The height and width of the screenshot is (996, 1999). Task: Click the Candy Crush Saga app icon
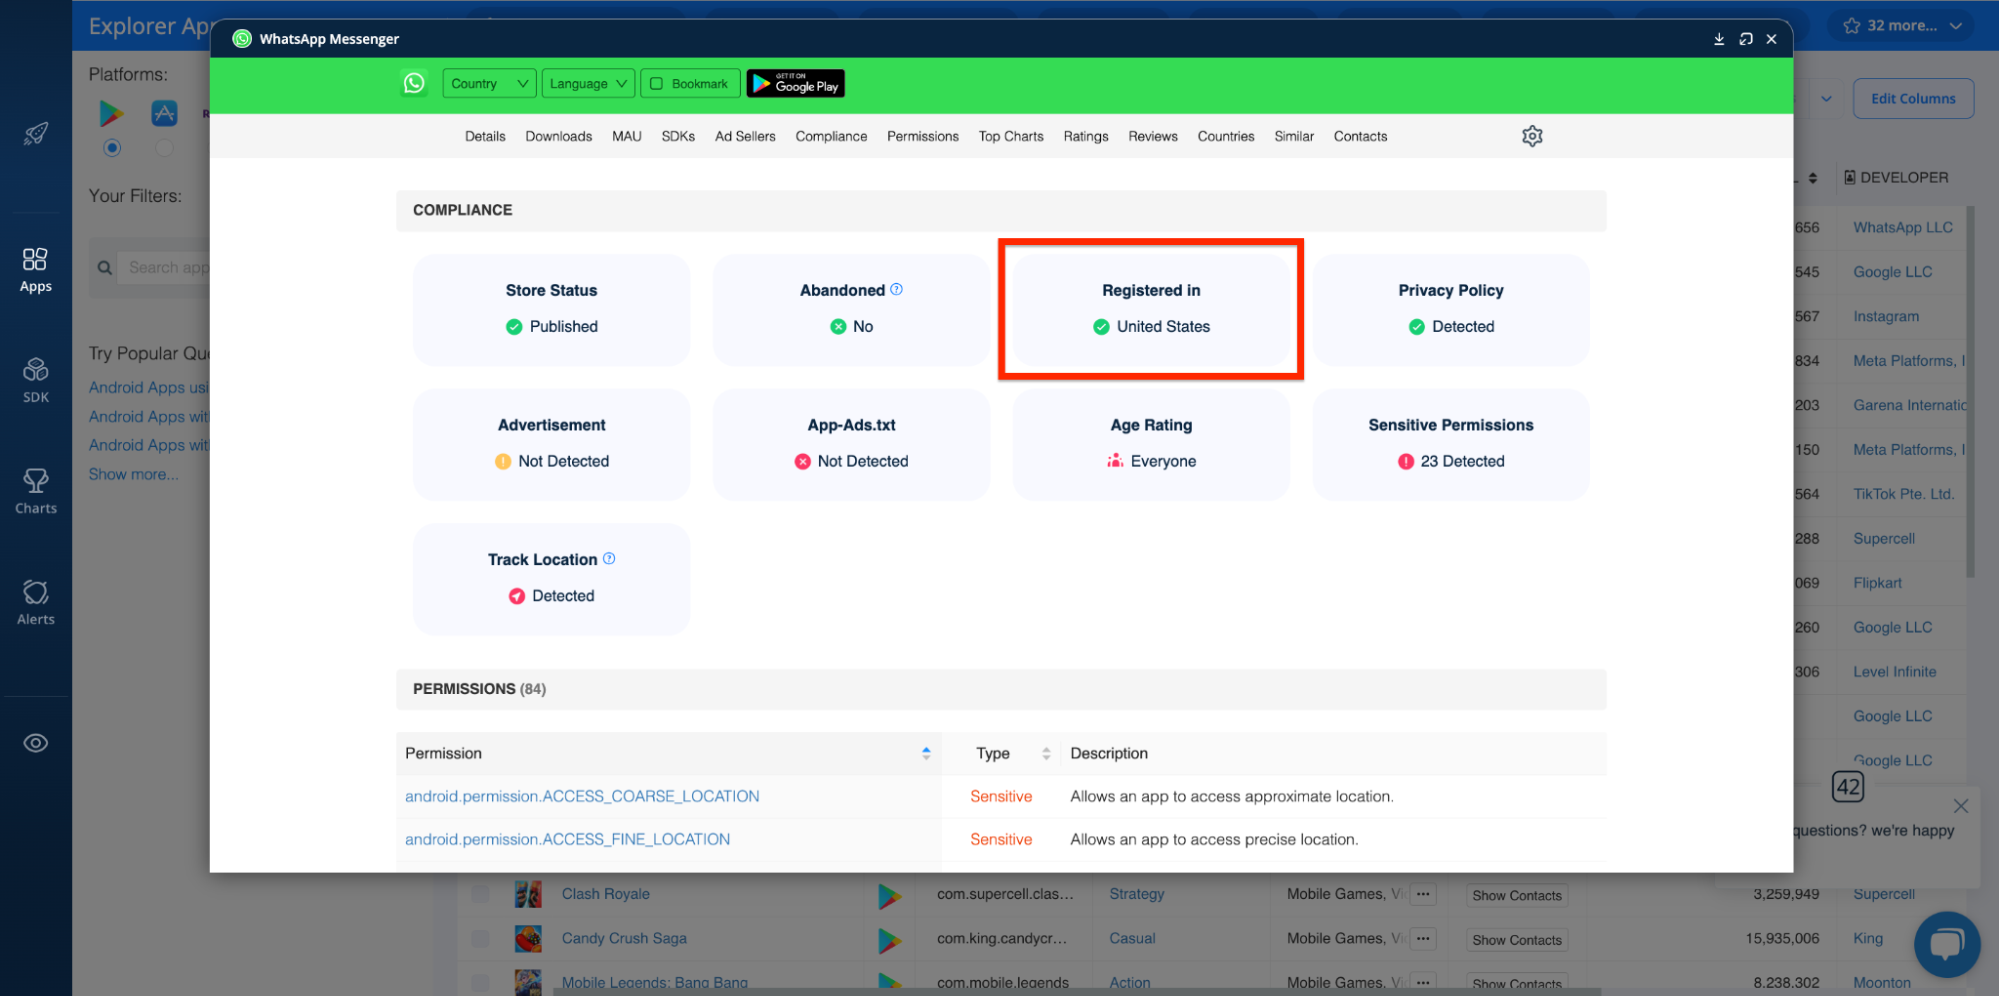coord(528,938)
